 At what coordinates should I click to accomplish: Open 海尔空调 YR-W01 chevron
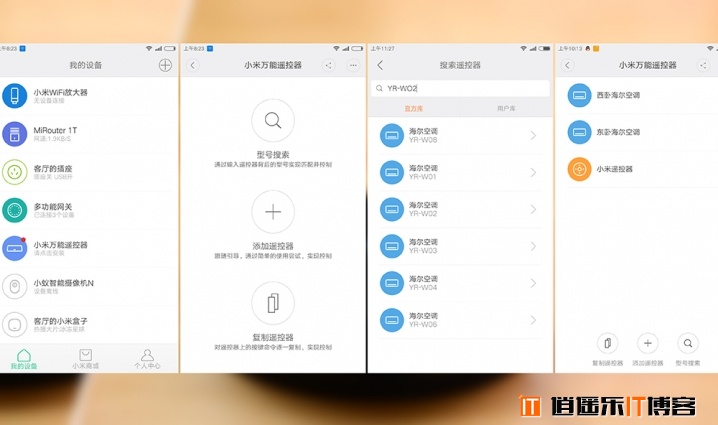click(x=533, y=172)
